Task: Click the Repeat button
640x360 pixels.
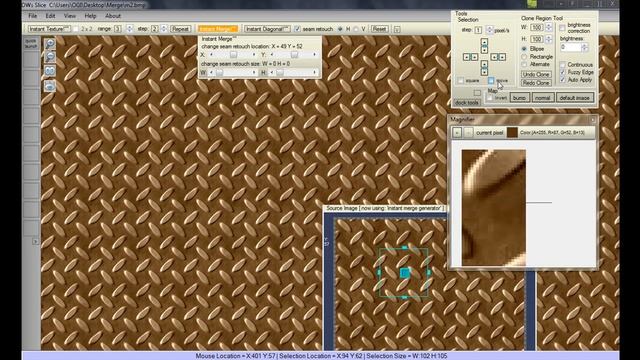Action: pos(180,29)
